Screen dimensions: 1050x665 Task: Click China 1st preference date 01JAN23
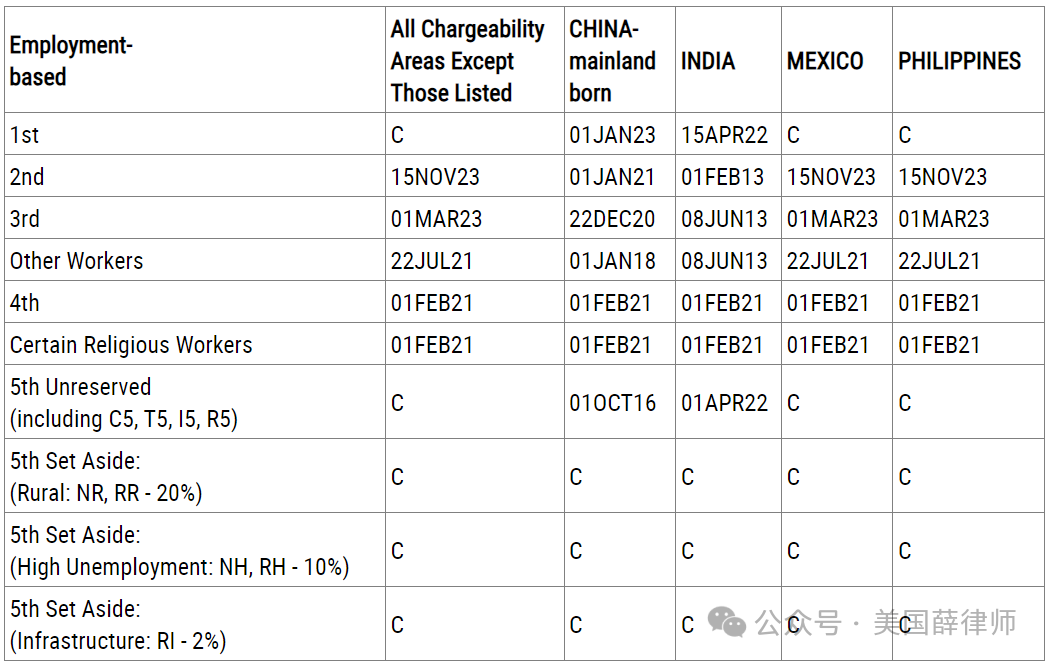coord(612,135)
